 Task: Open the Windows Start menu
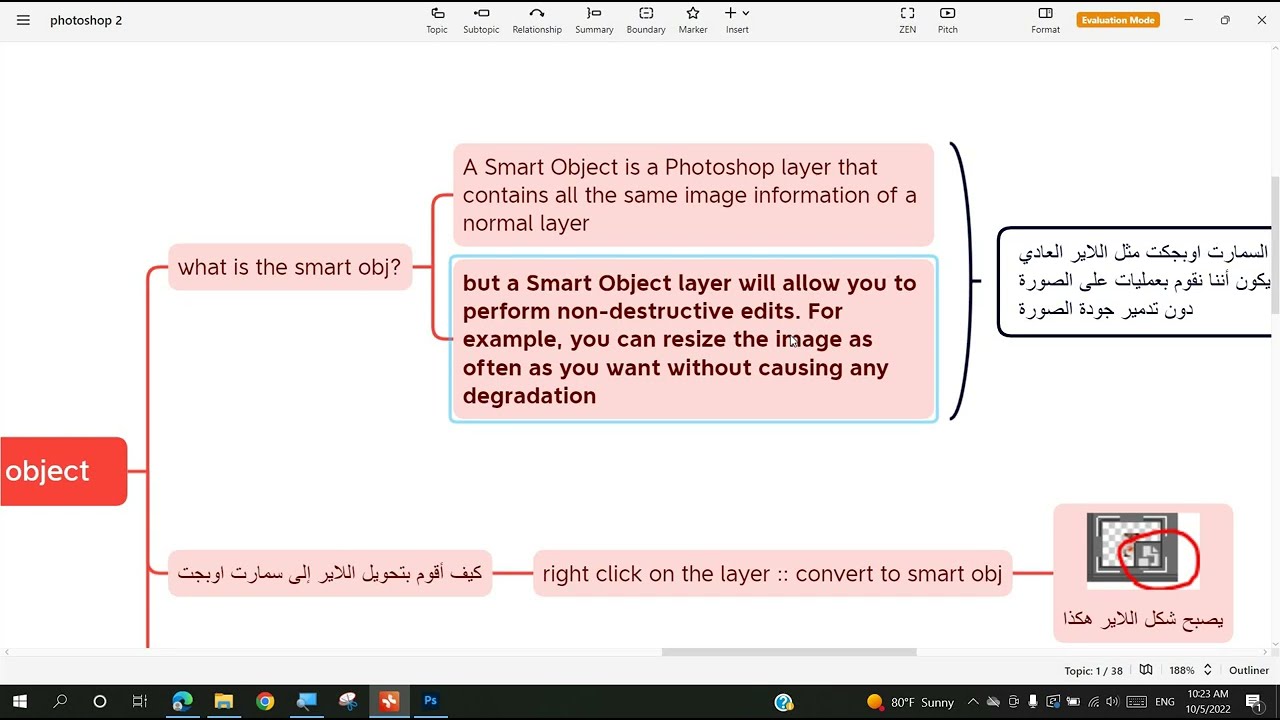[20, 701]
